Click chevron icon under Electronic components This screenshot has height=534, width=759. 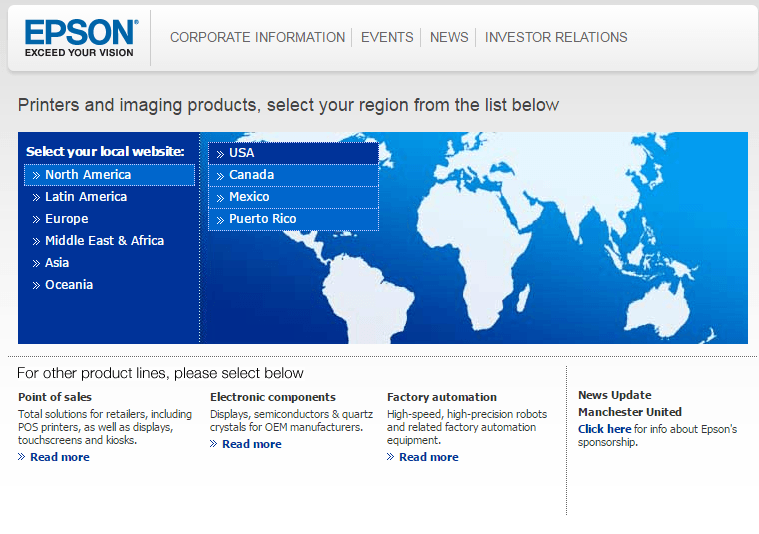[213, 443]
